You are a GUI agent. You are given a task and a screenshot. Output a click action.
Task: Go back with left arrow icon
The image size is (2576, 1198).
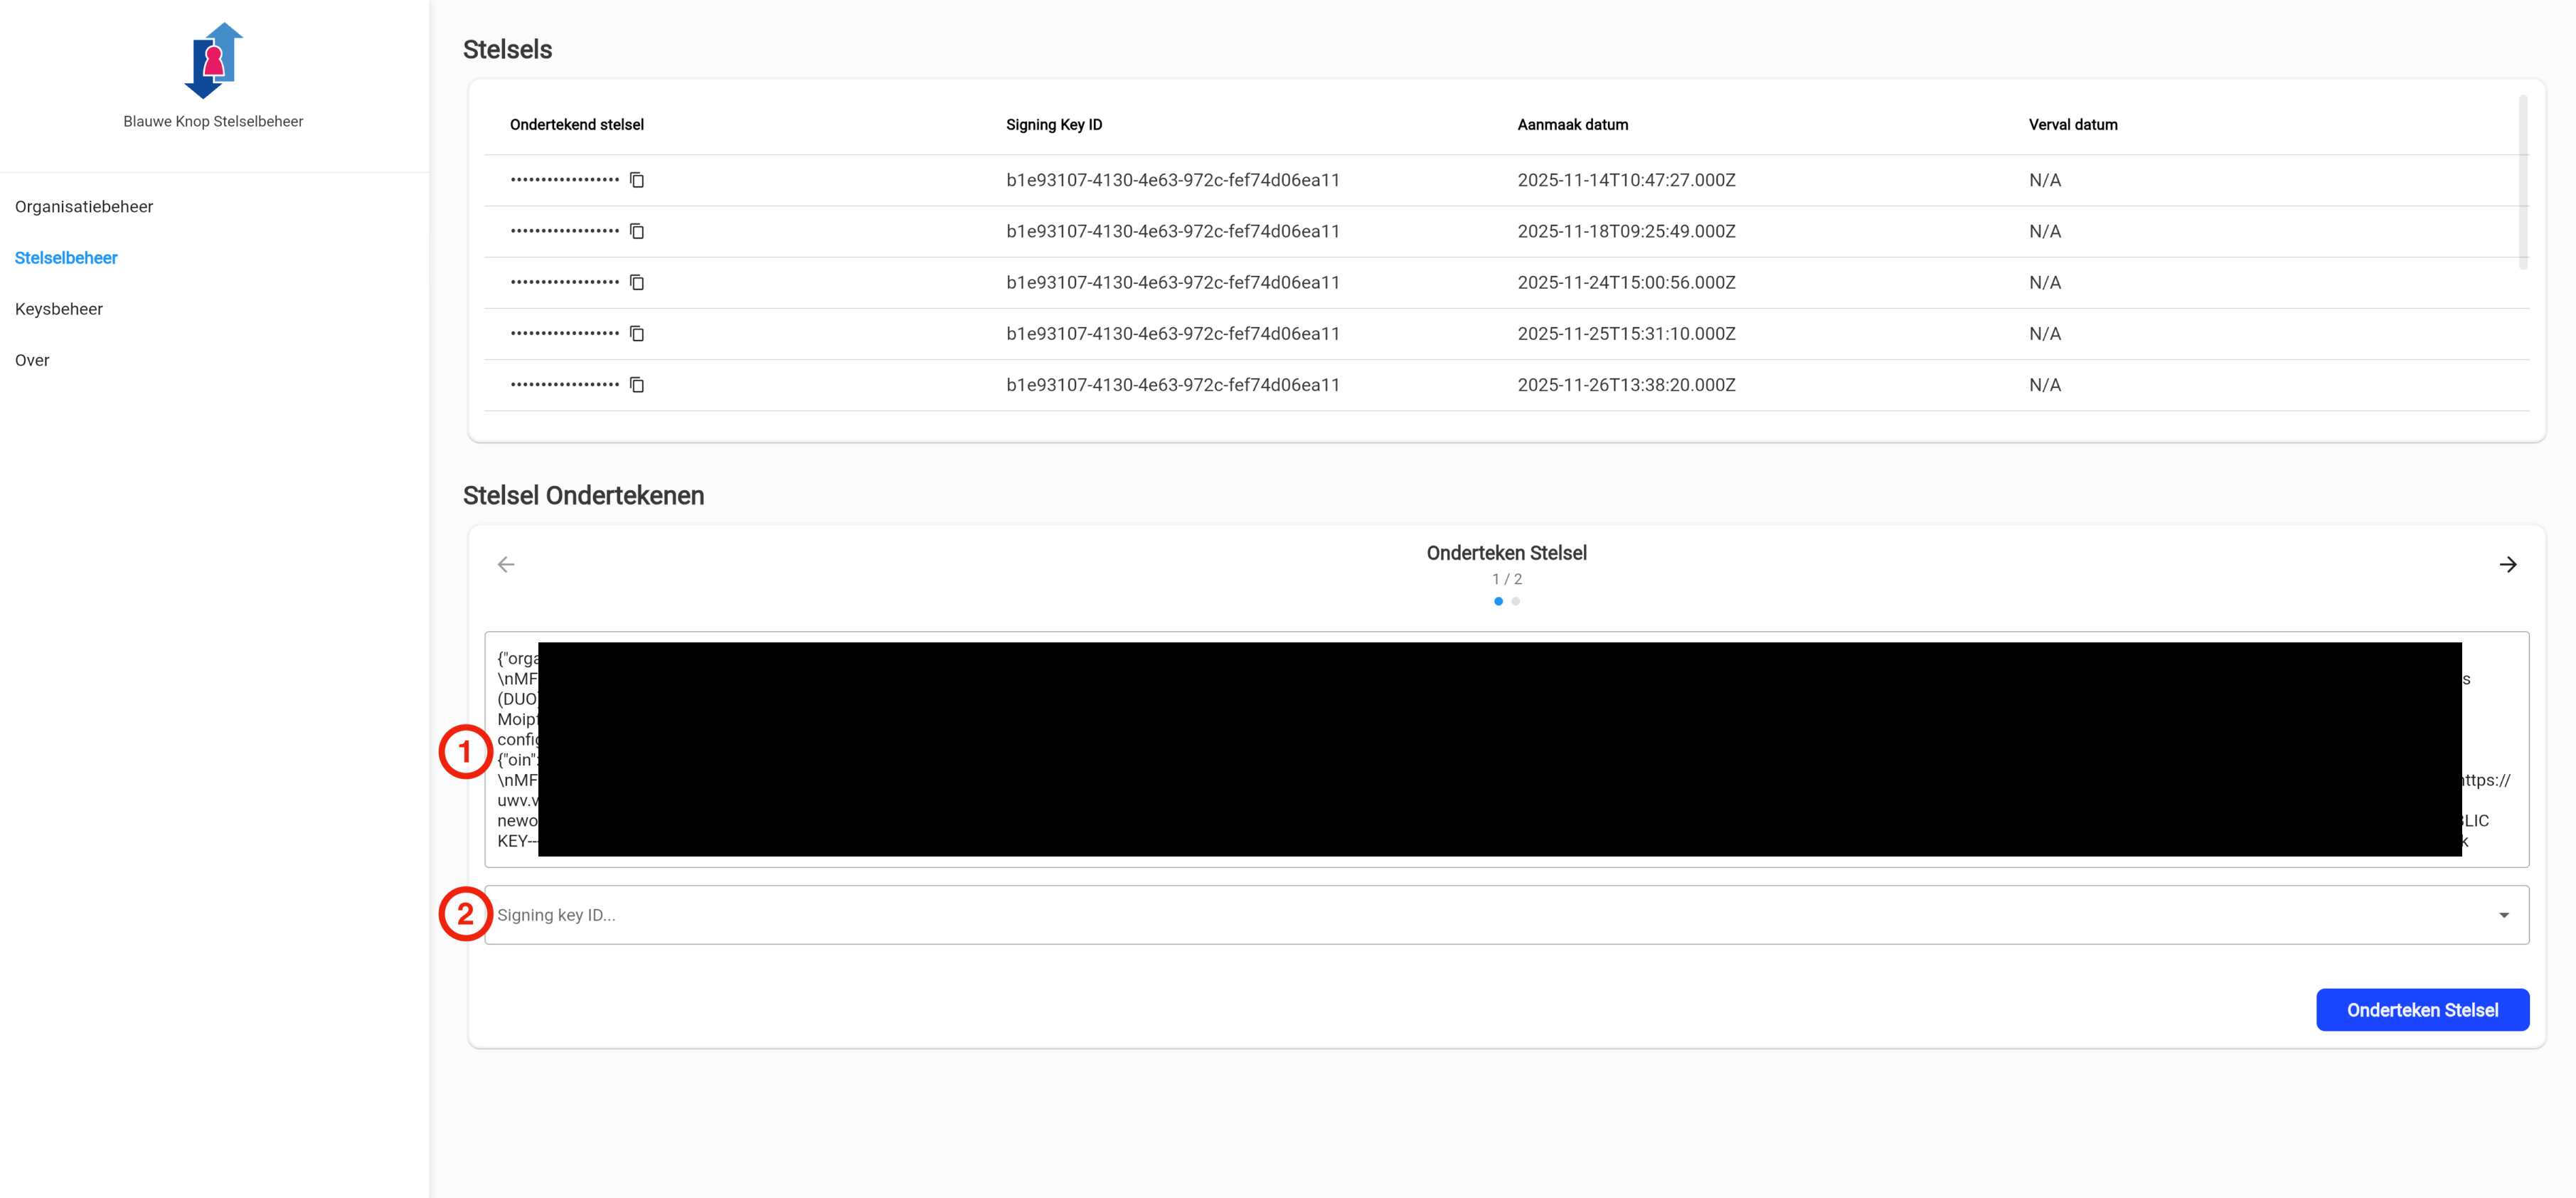(x=506, y=565)
